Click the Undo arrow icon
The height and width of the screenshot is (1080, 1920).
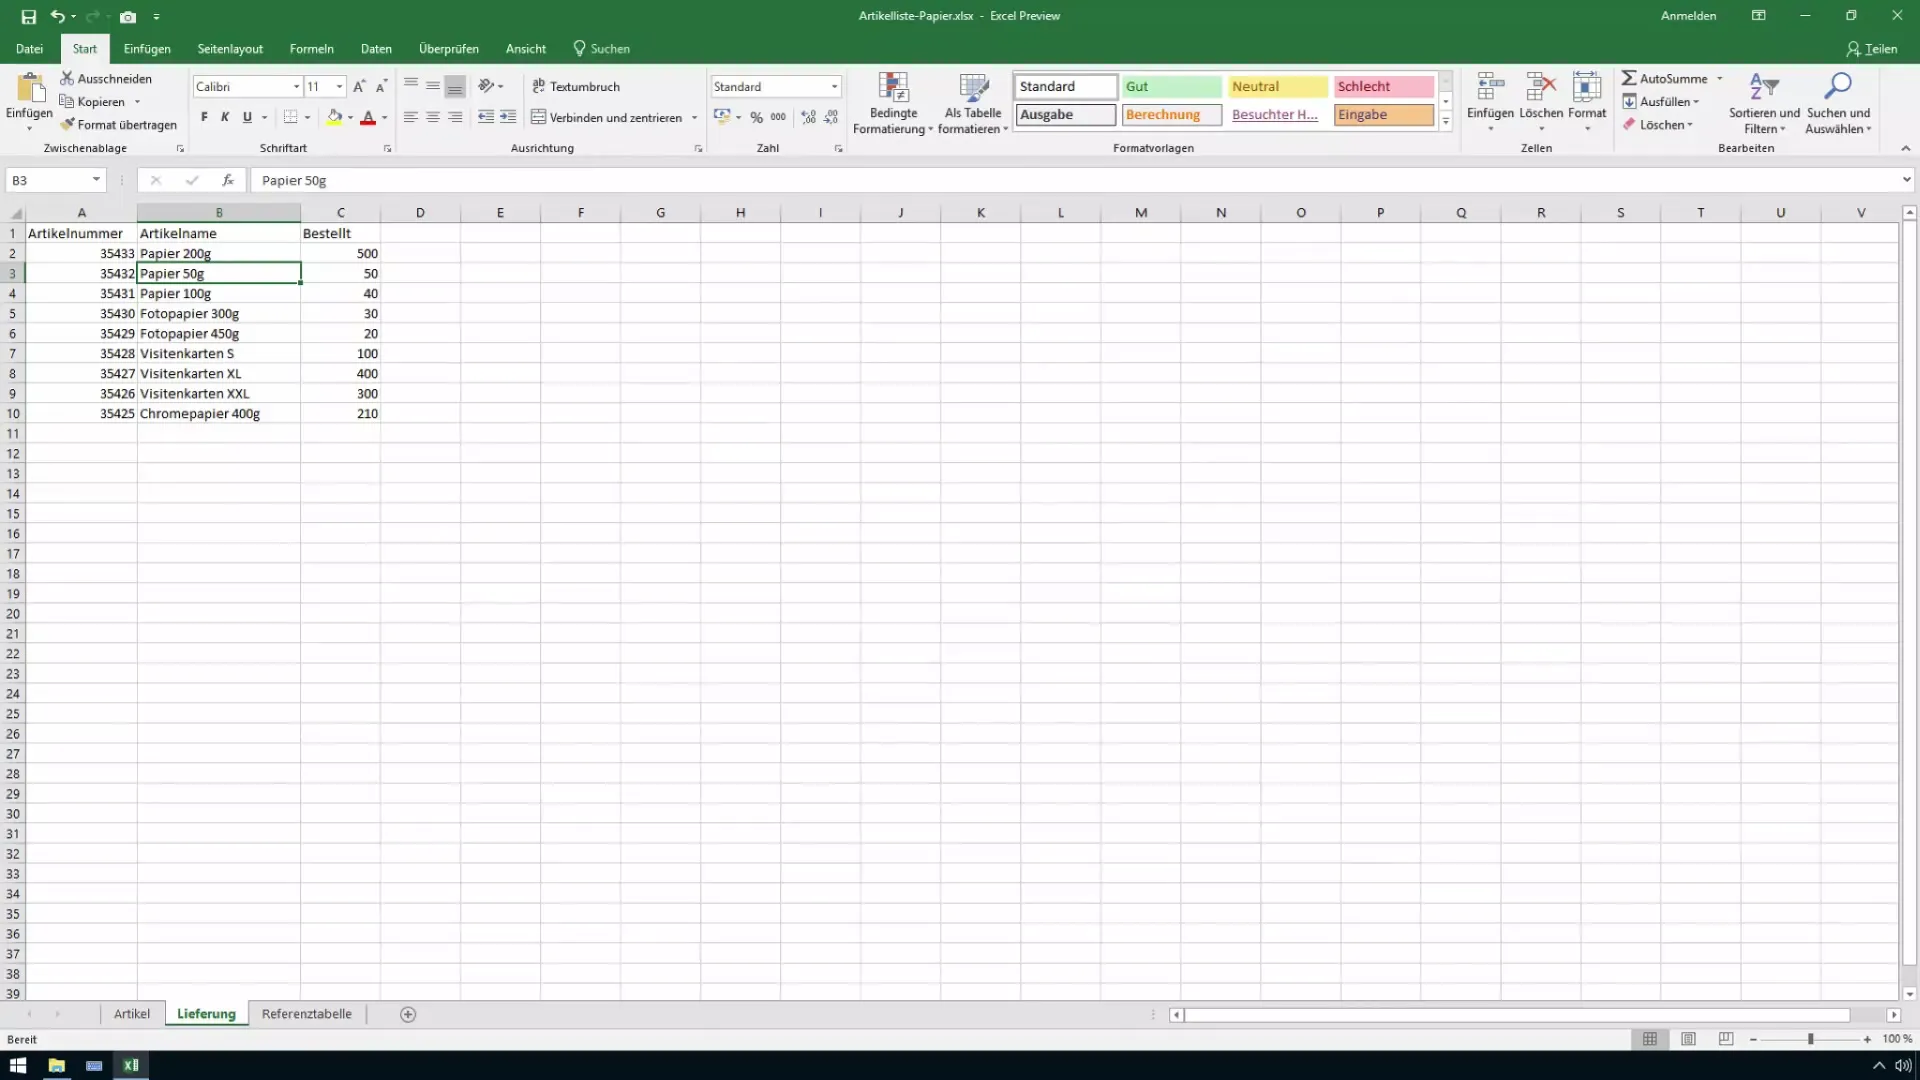[58, 16]
